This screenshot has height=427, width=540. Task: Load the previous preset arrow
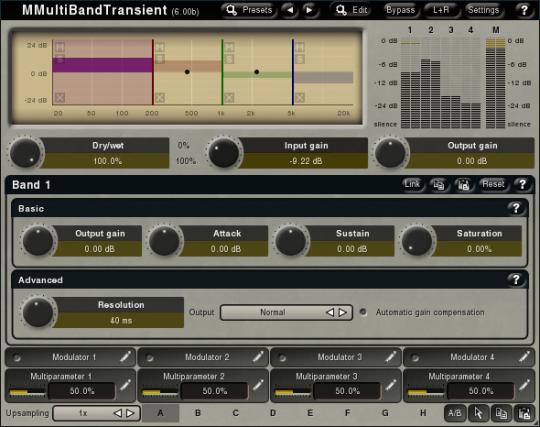coord(290,10)
